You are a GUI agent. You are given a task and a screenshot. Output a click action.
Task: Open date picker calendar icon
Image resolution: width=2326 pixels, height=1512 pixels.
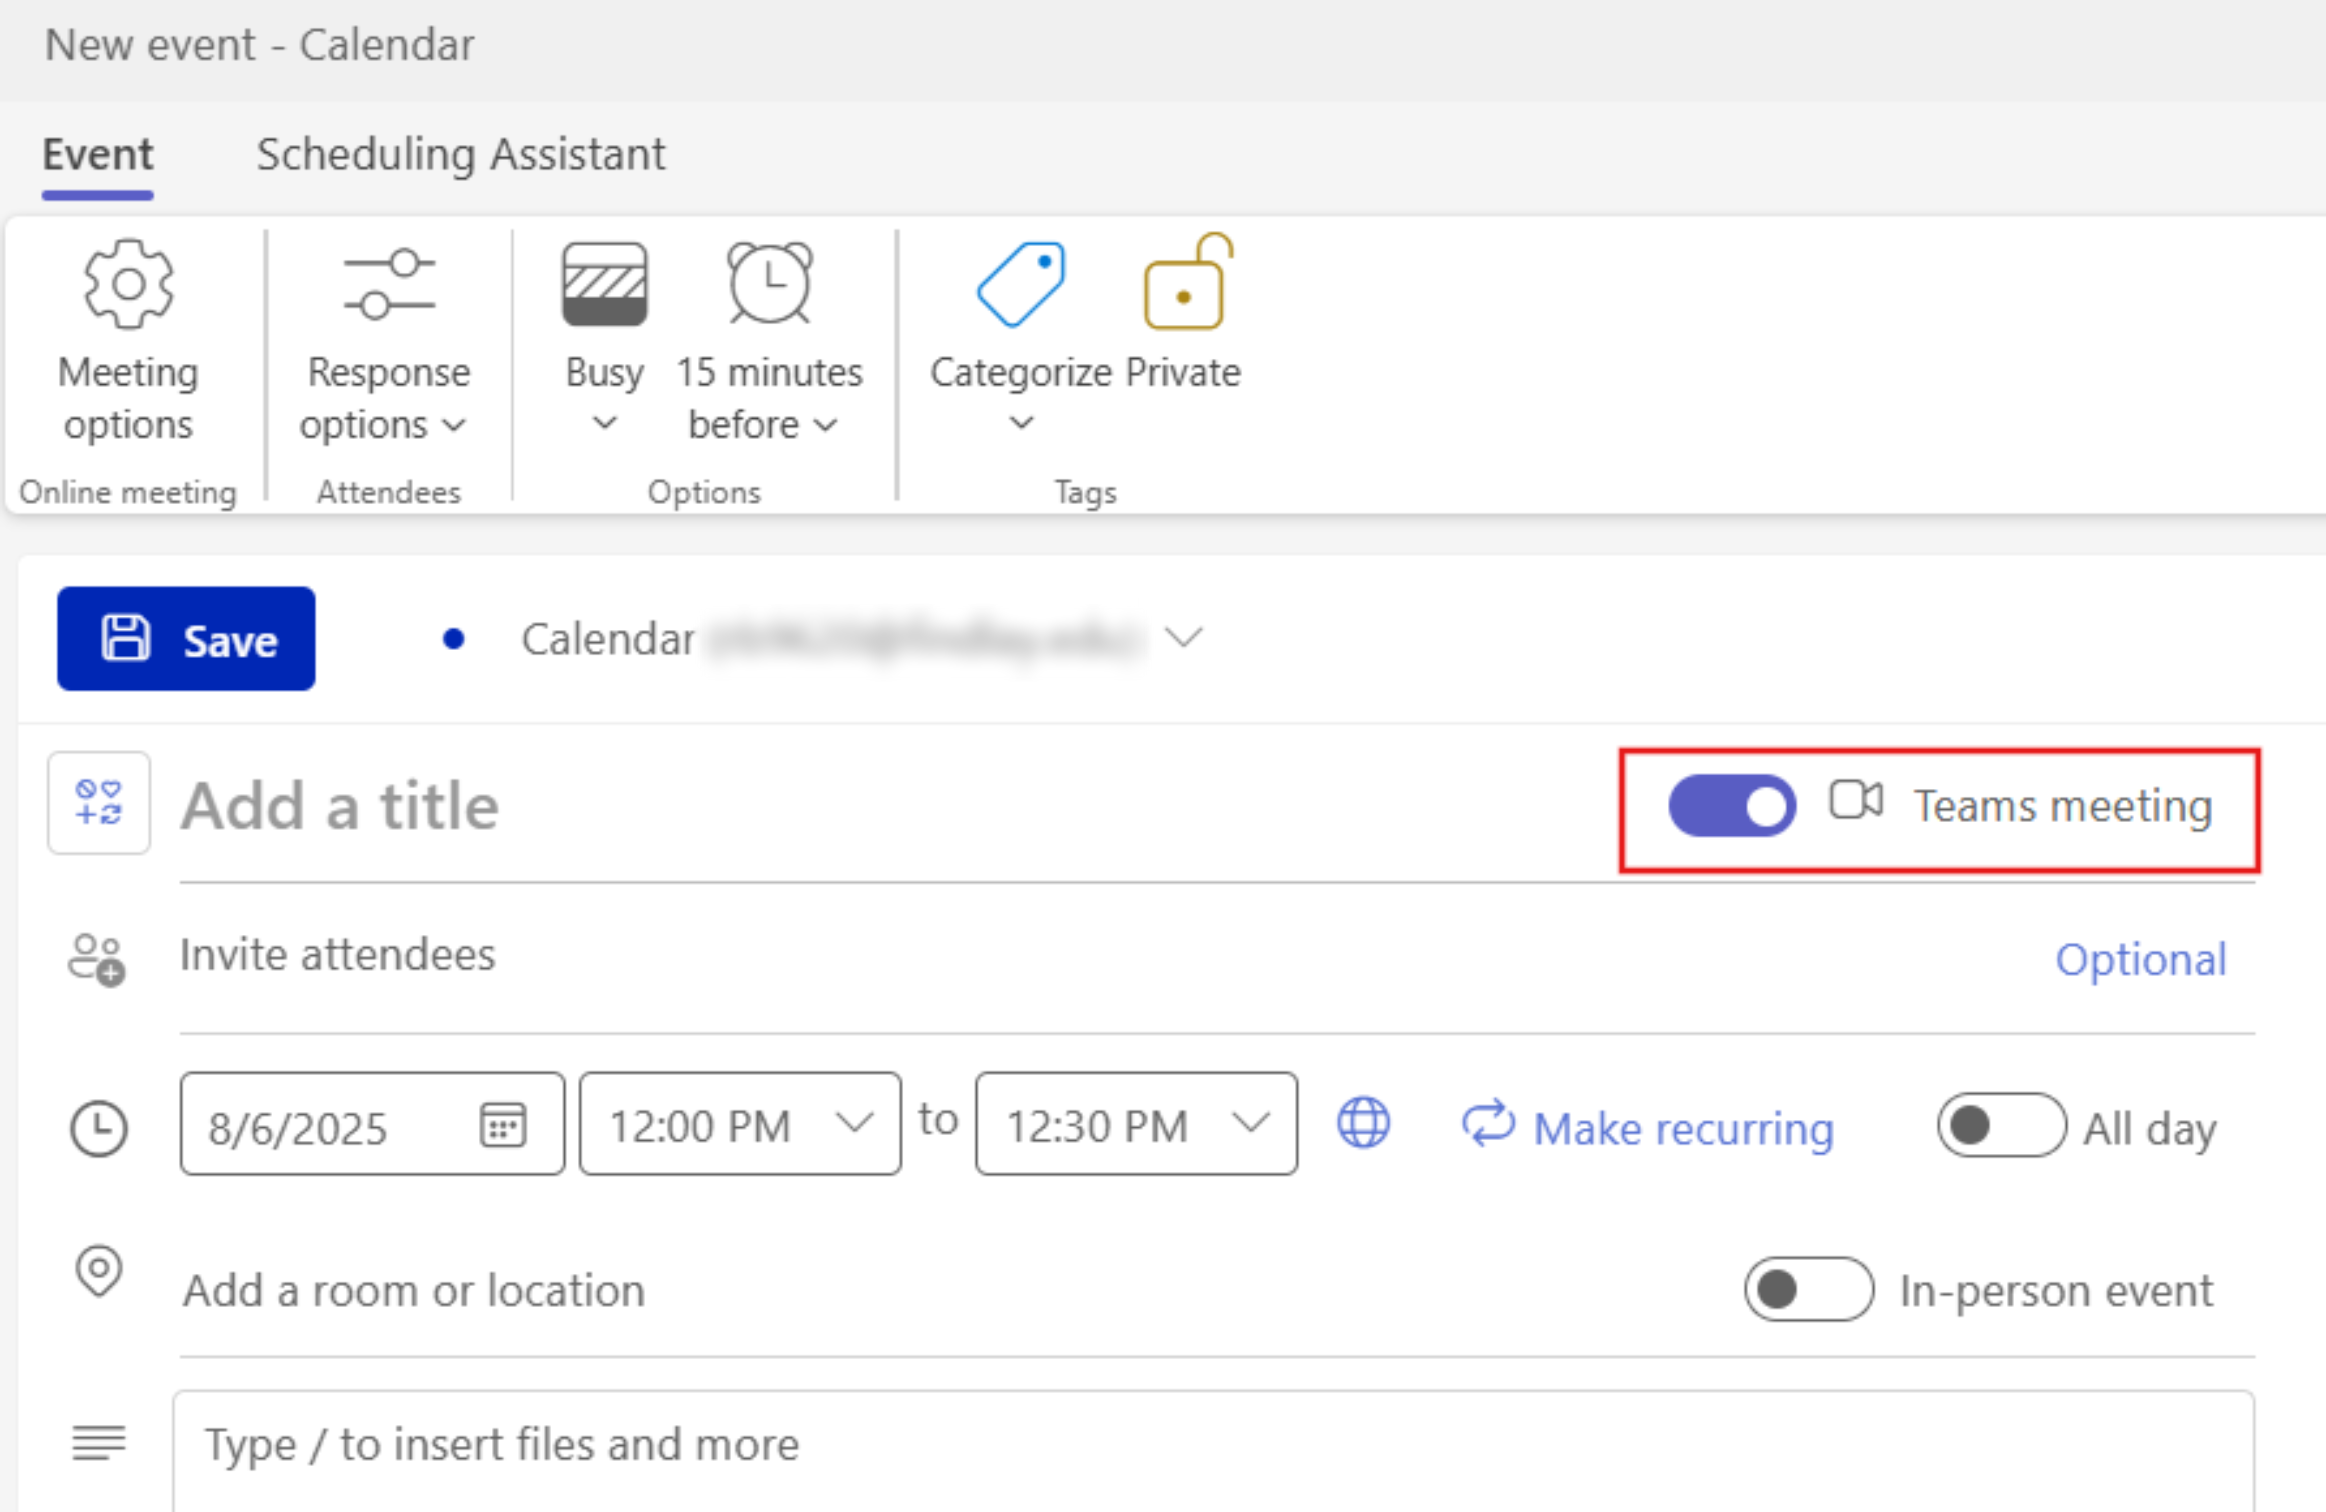[x=502, y=1125]
